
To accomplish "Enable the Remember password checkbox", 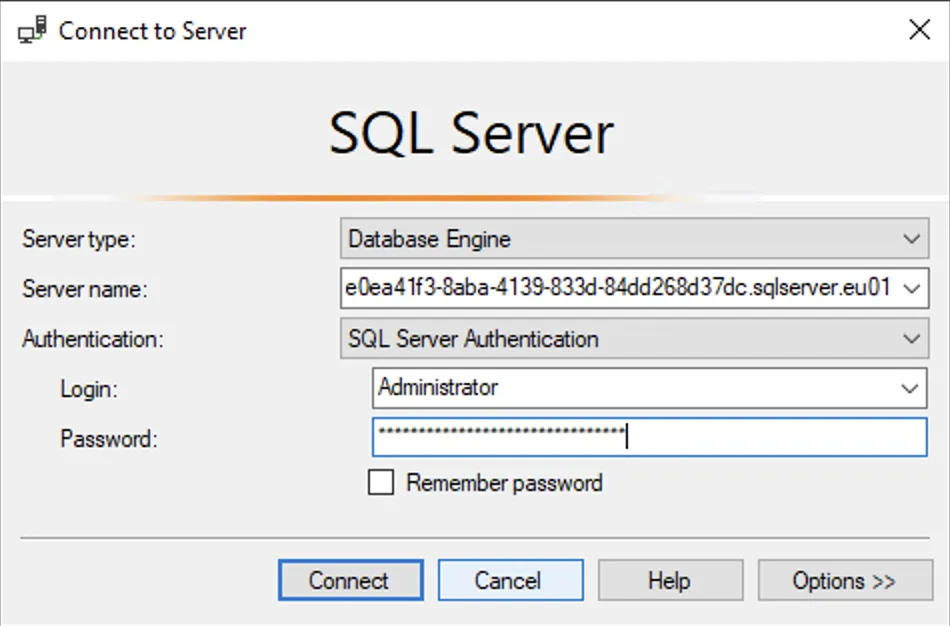I will click(380, 483).
